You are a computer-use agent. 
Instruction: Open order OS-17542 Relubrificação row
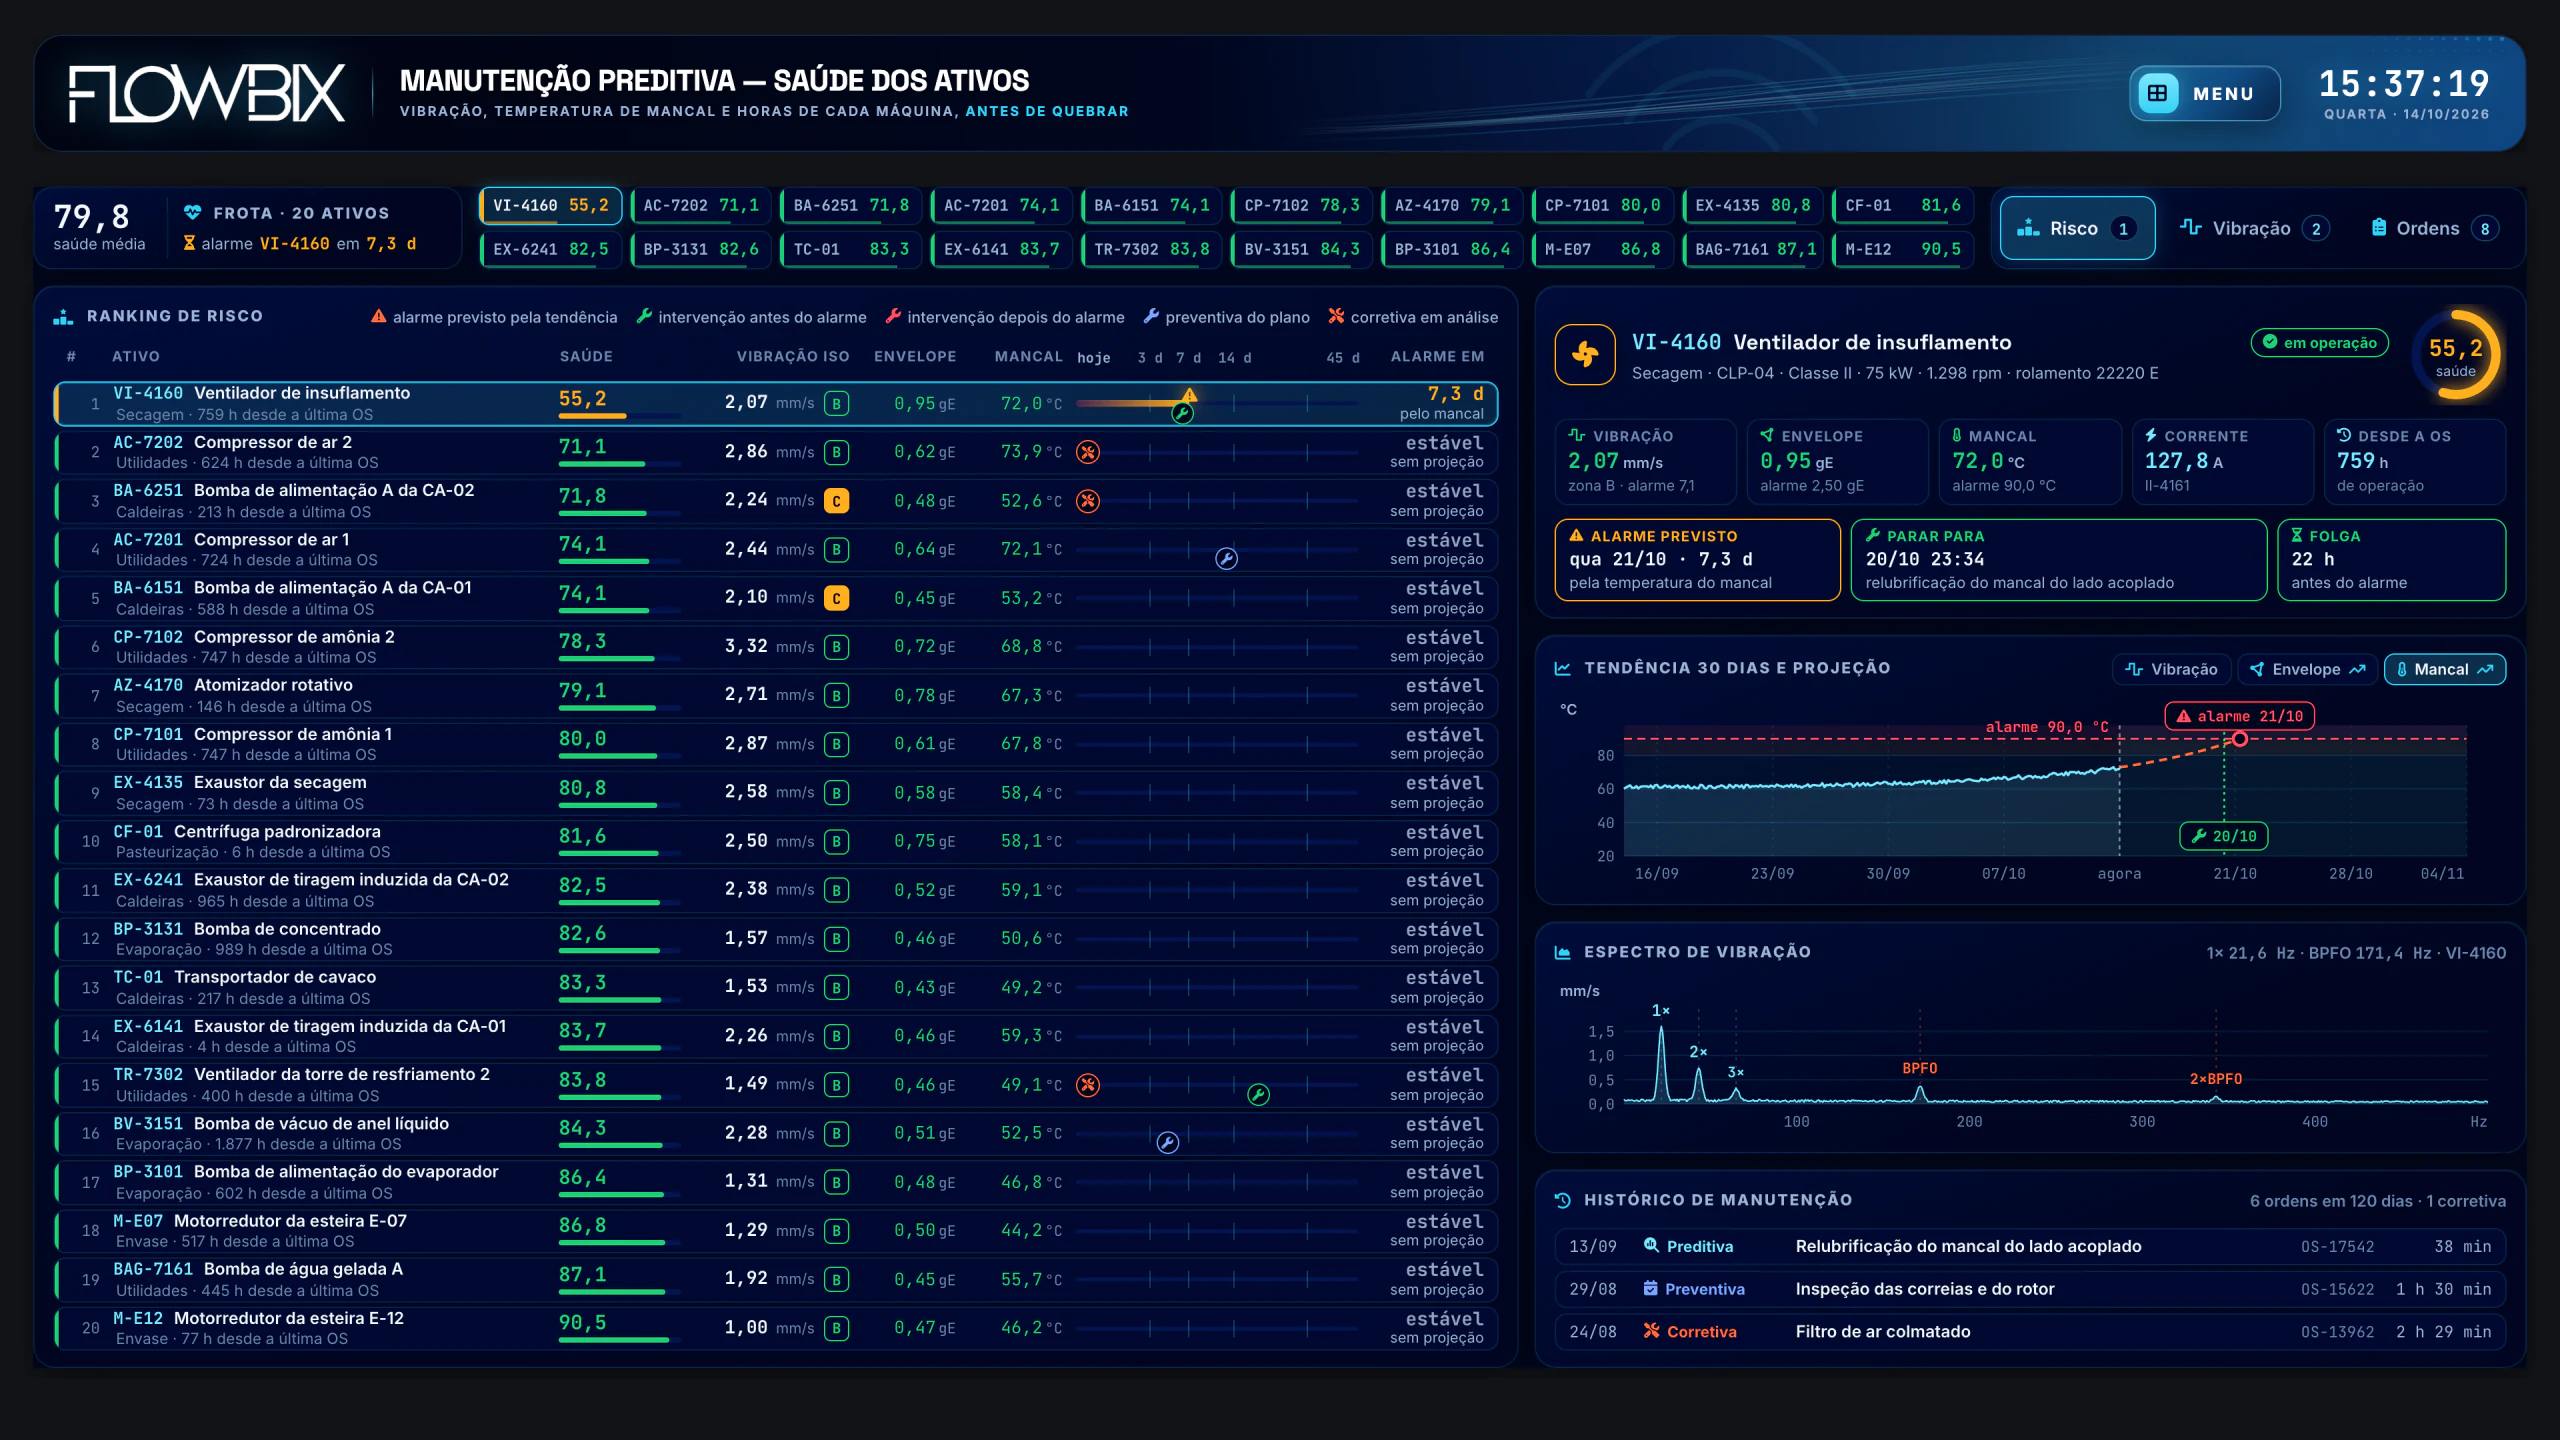pos(2030,1247)
